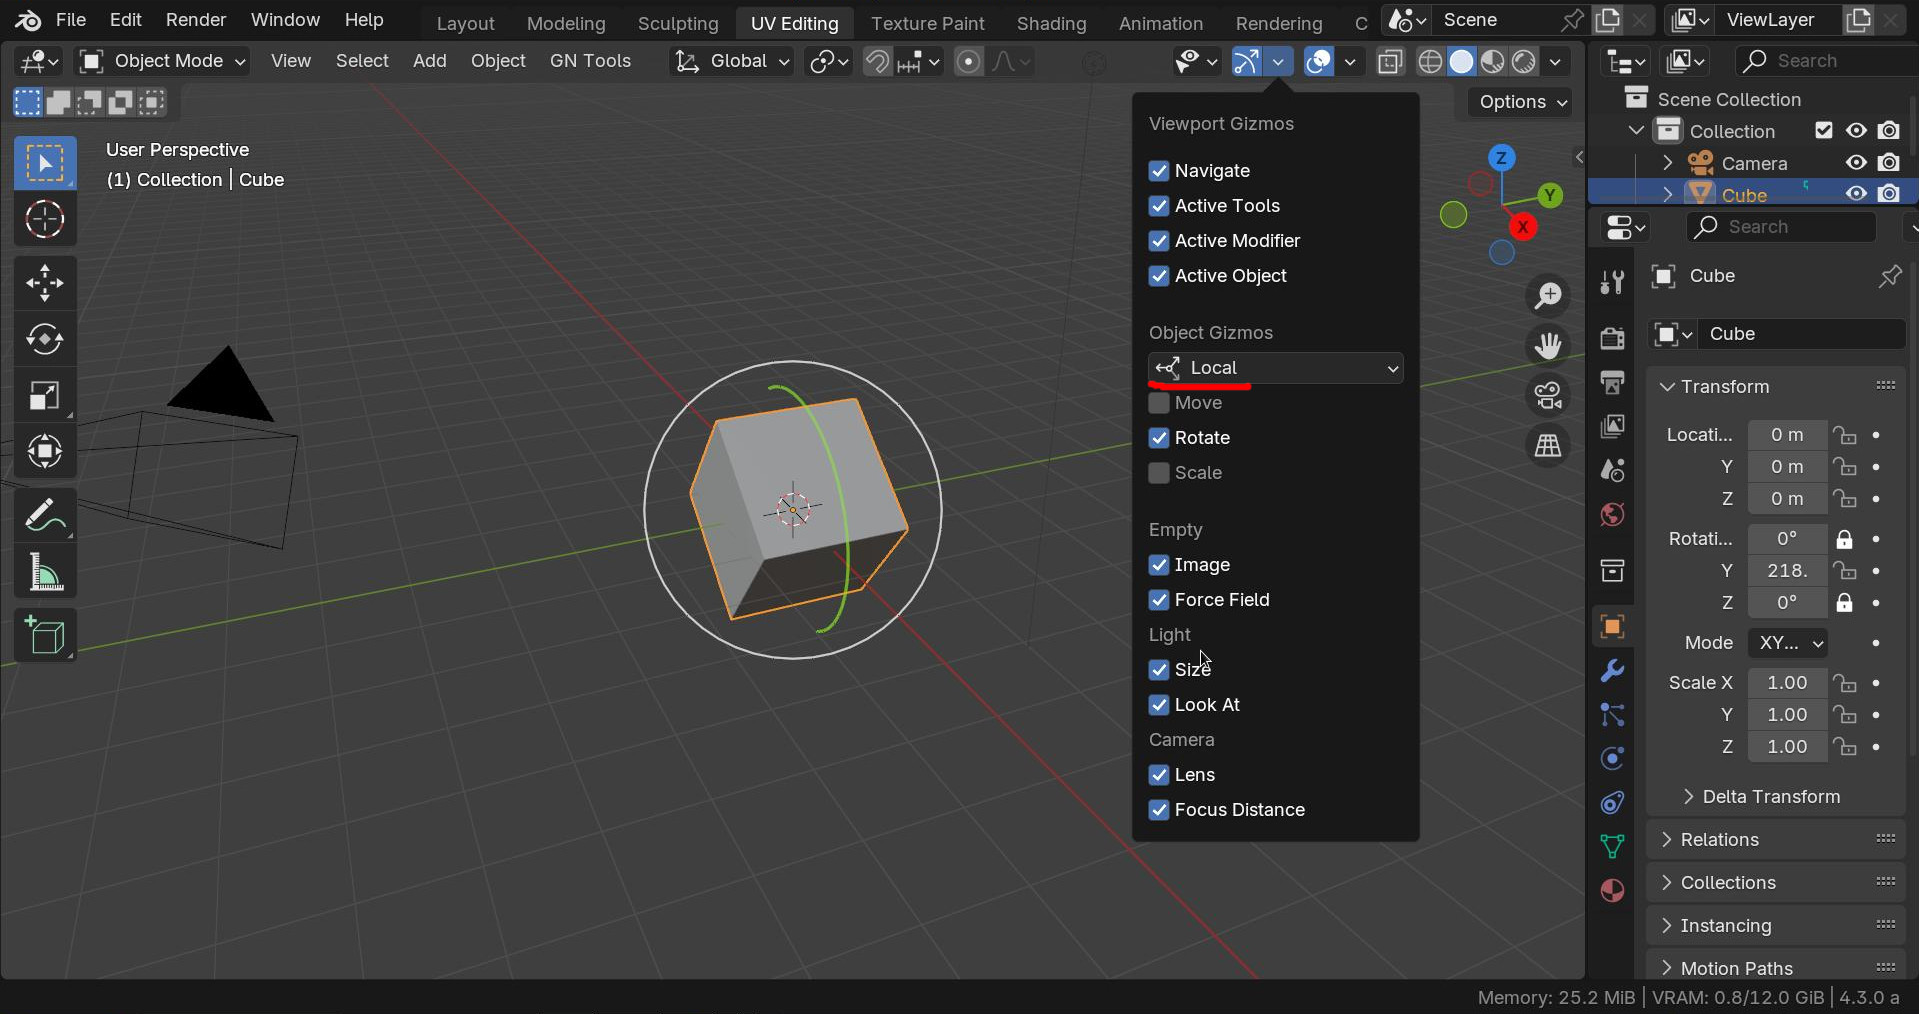
Task: Select the Move tool
Action: [45, 284]
